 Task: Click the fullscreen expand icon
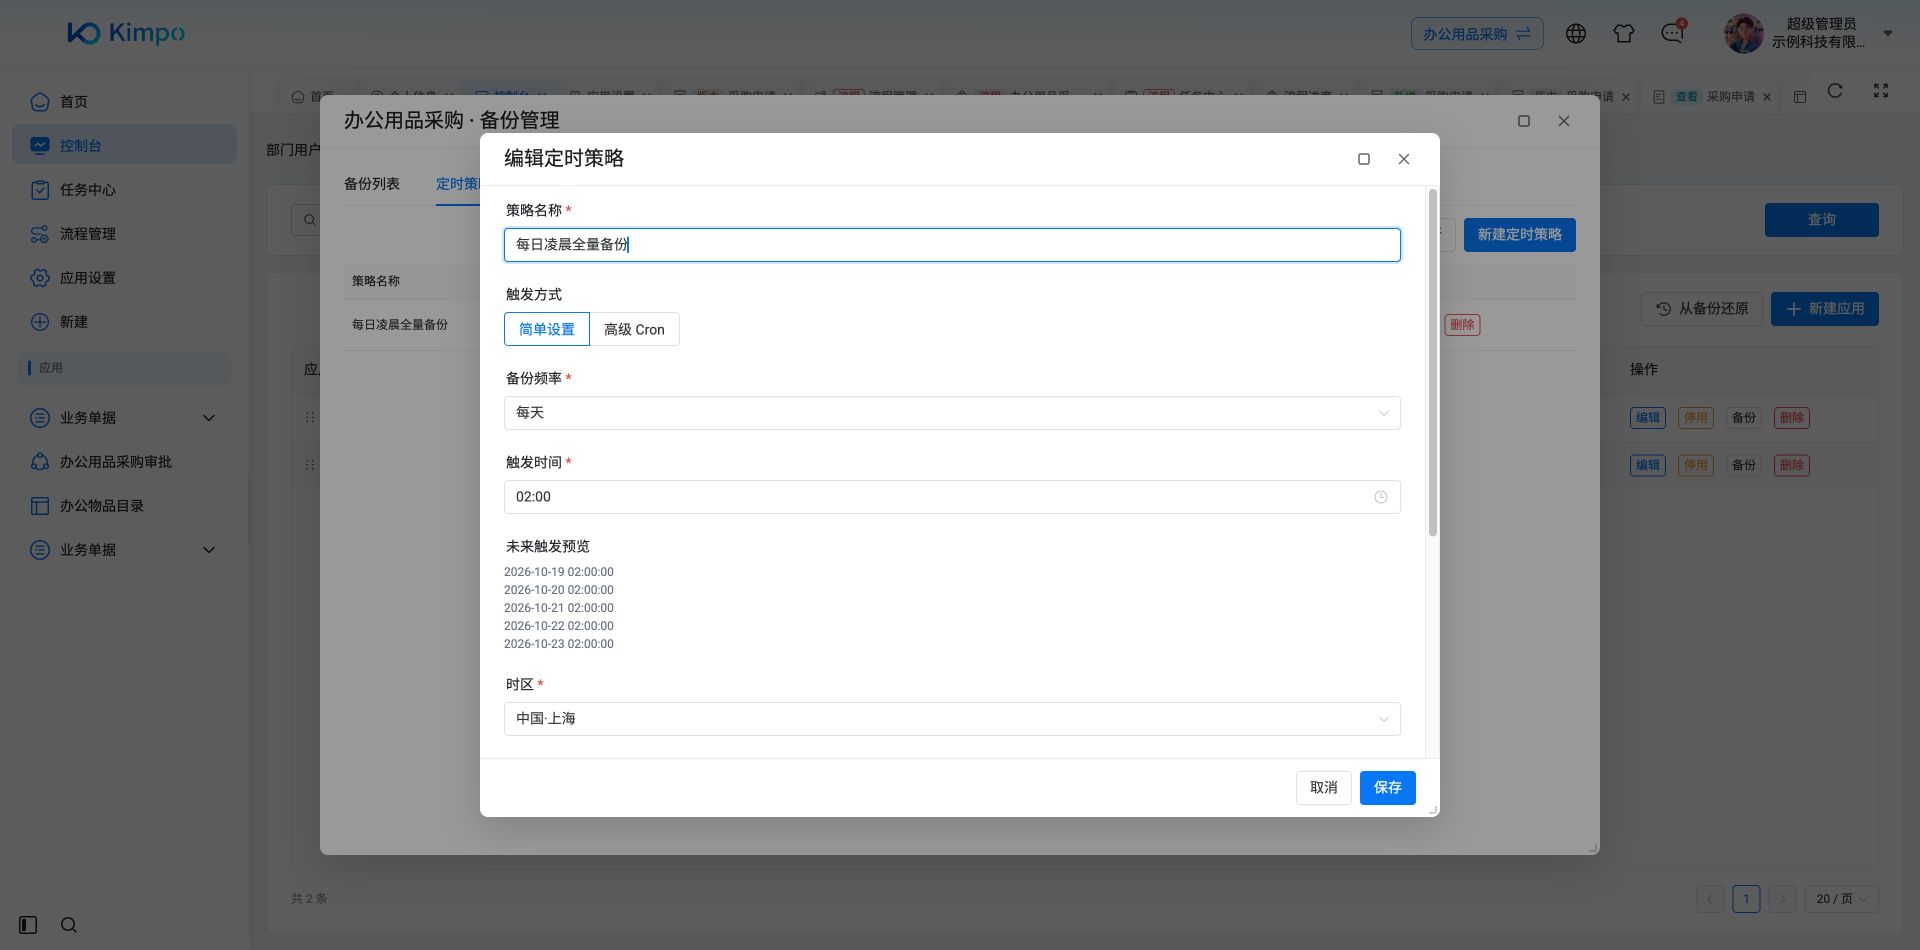click(x=1881, y=91)
